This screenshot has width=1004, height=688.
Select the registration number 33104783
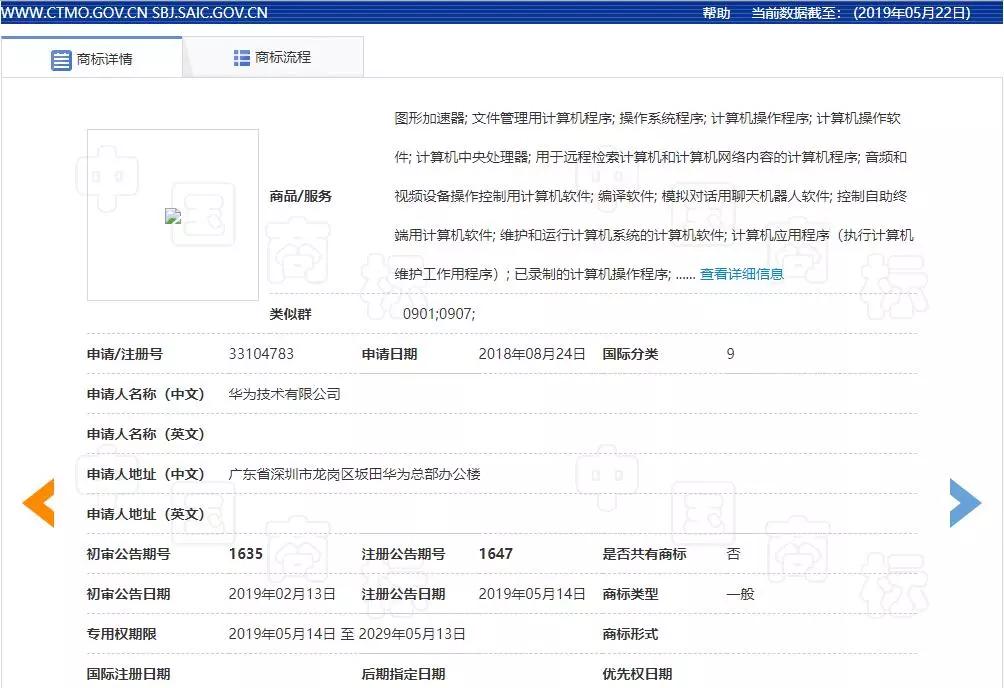(261, 354)
